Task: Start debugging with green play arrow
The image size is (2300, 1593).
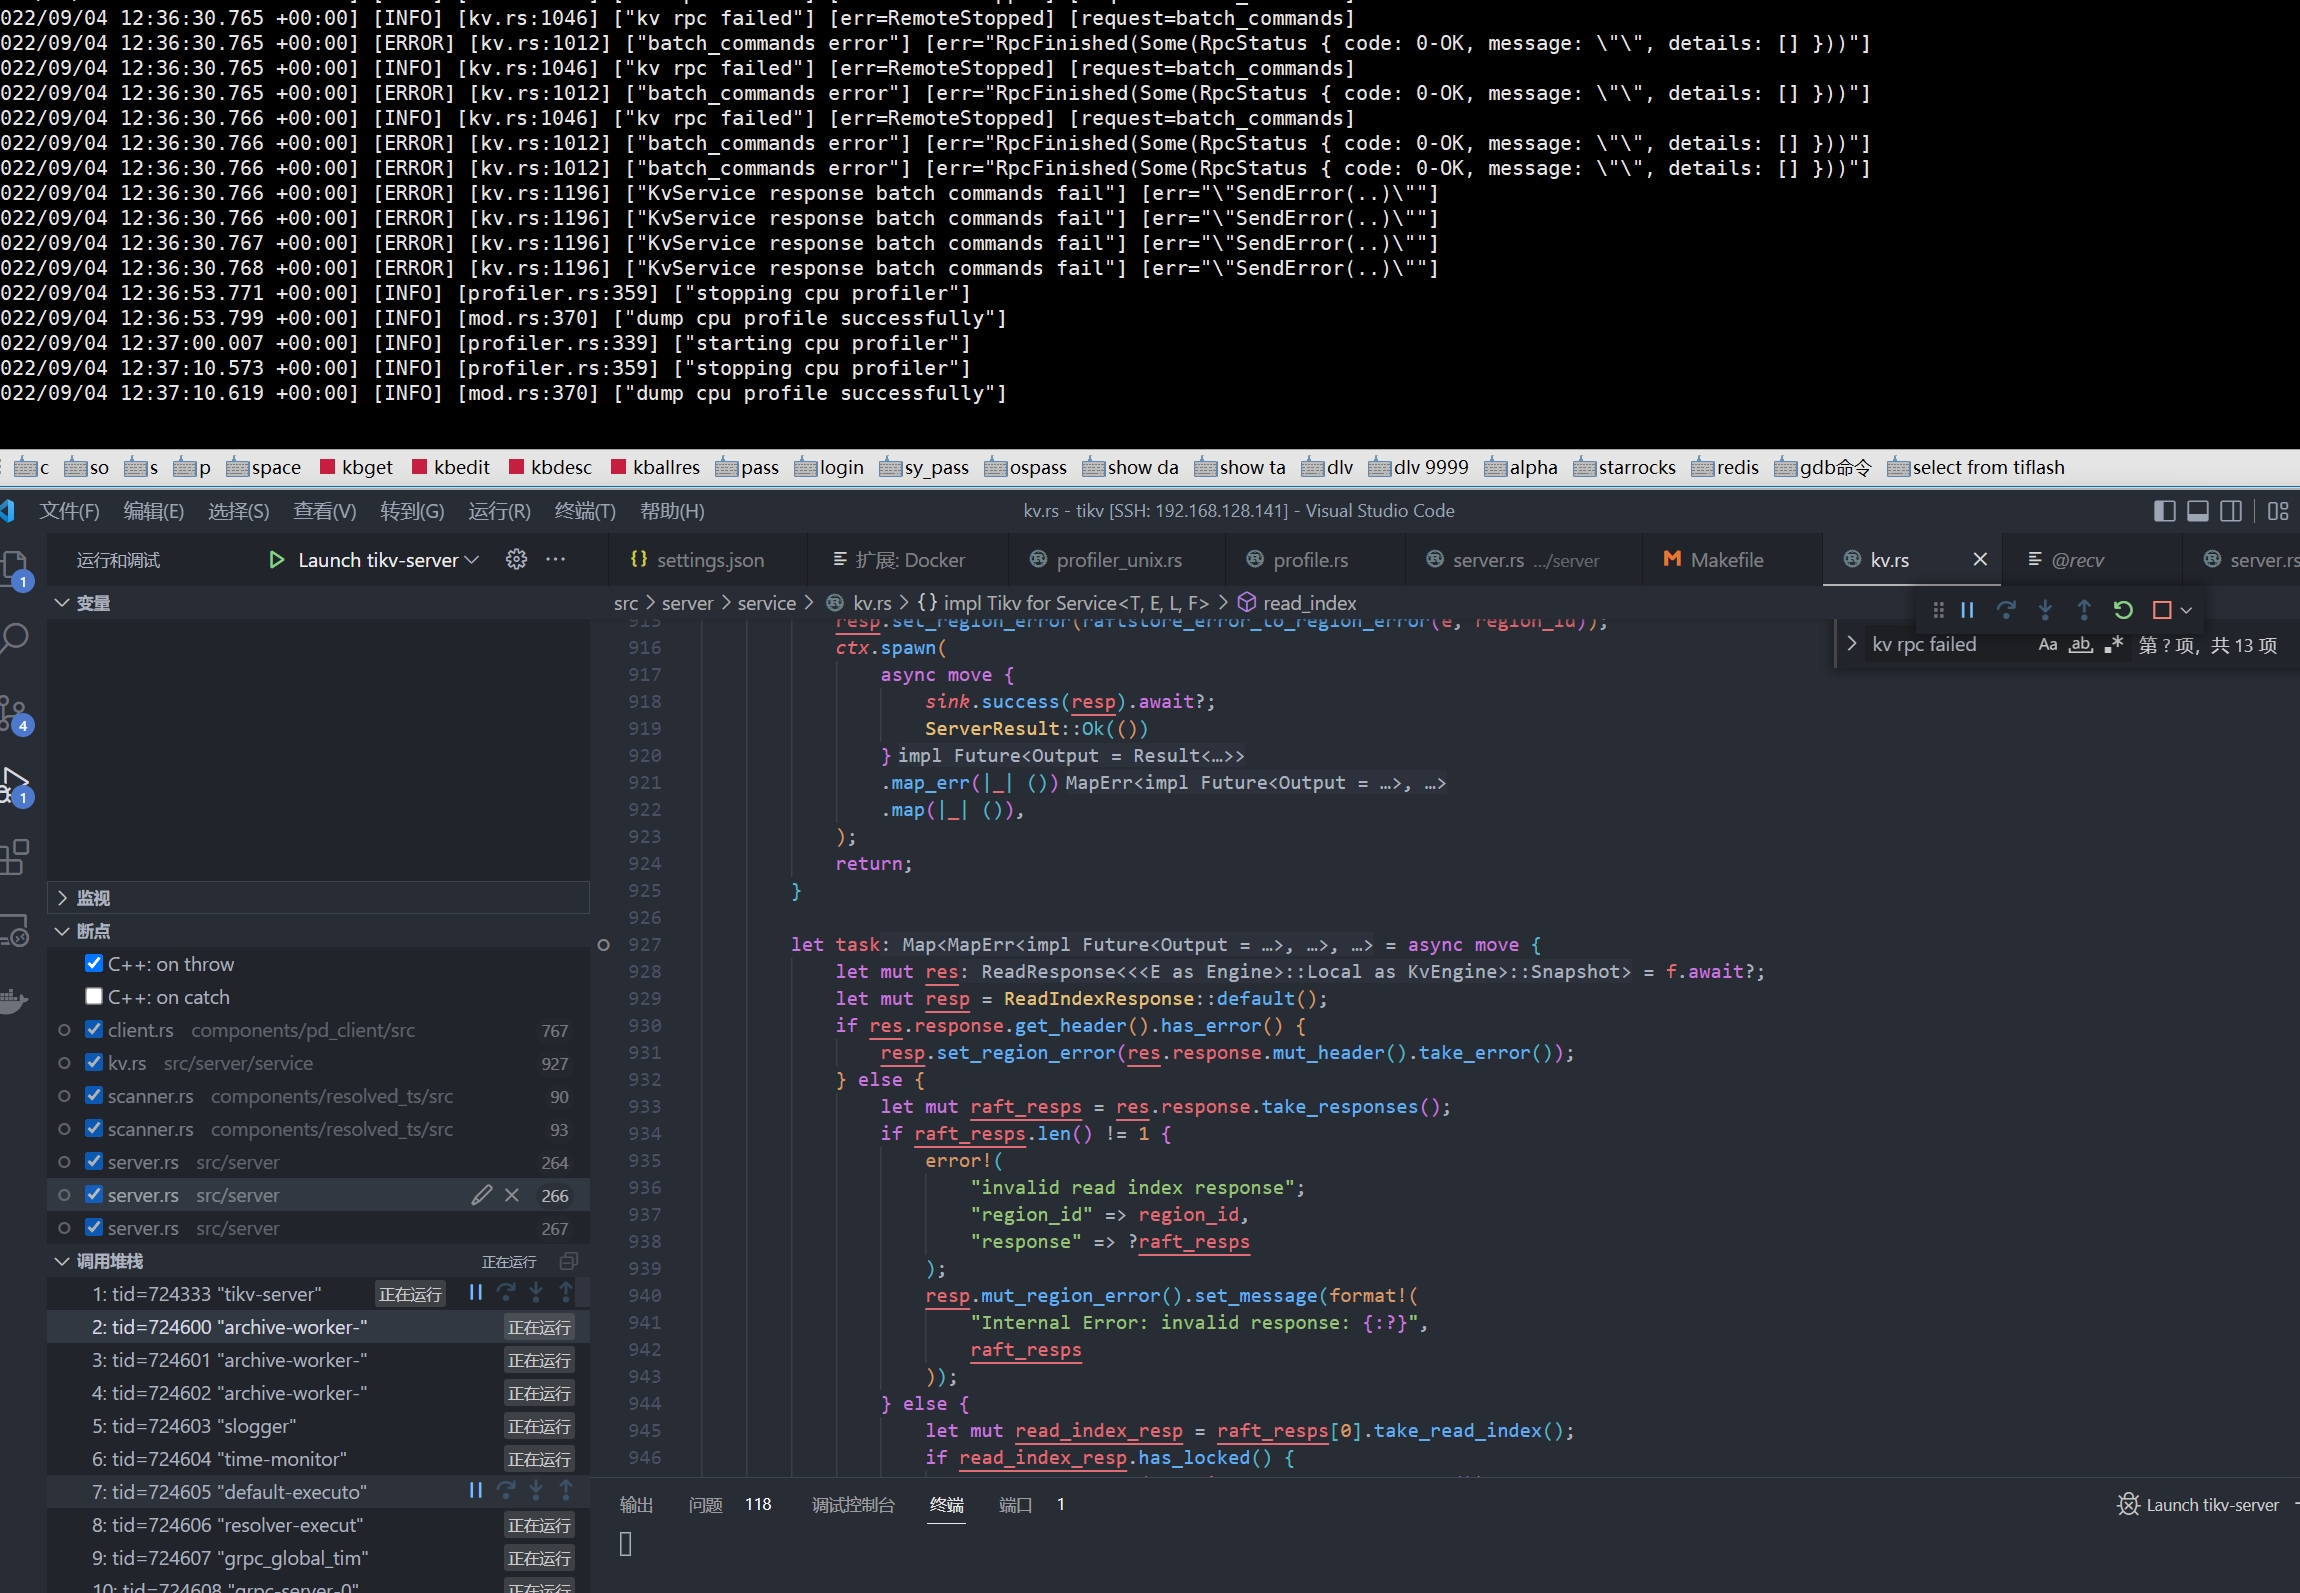Action: [276, 560]
